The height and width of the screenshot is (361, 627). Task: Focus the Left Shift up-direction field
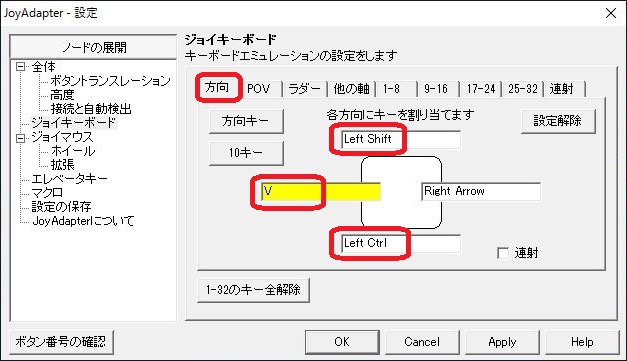point(401,140)
